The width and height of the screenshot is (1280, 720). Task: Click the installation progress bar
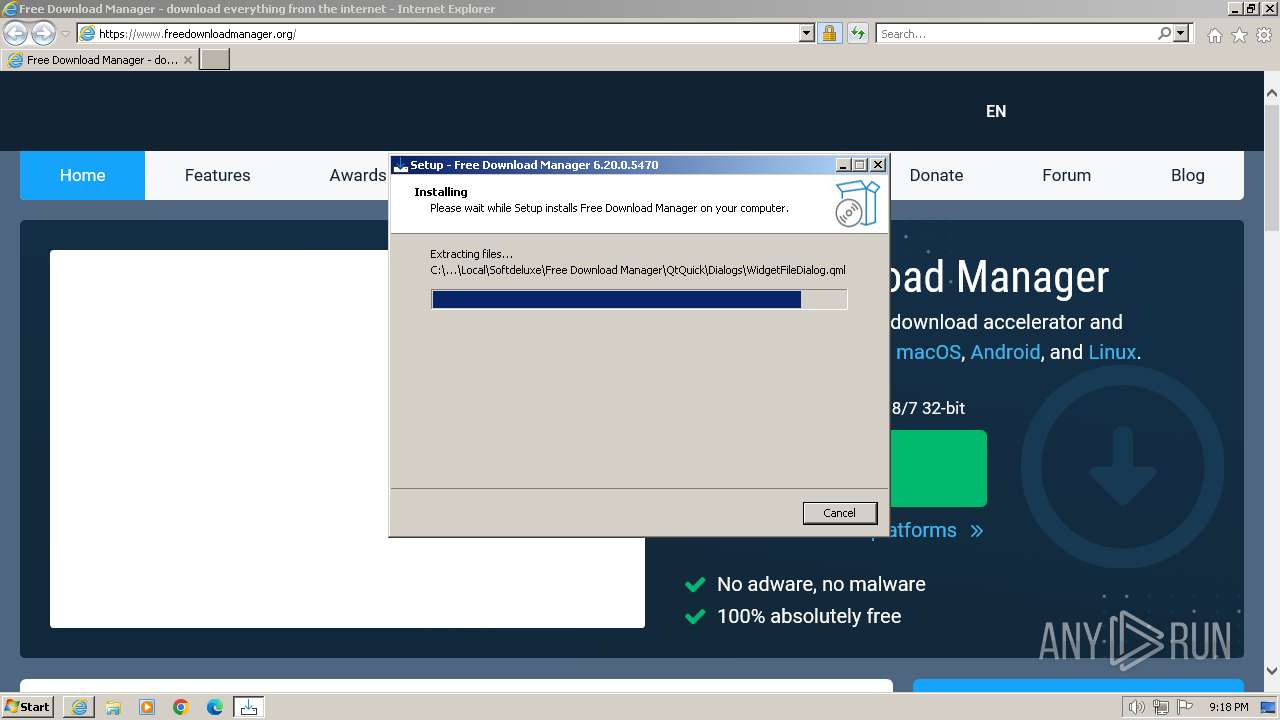click(639, 299)
